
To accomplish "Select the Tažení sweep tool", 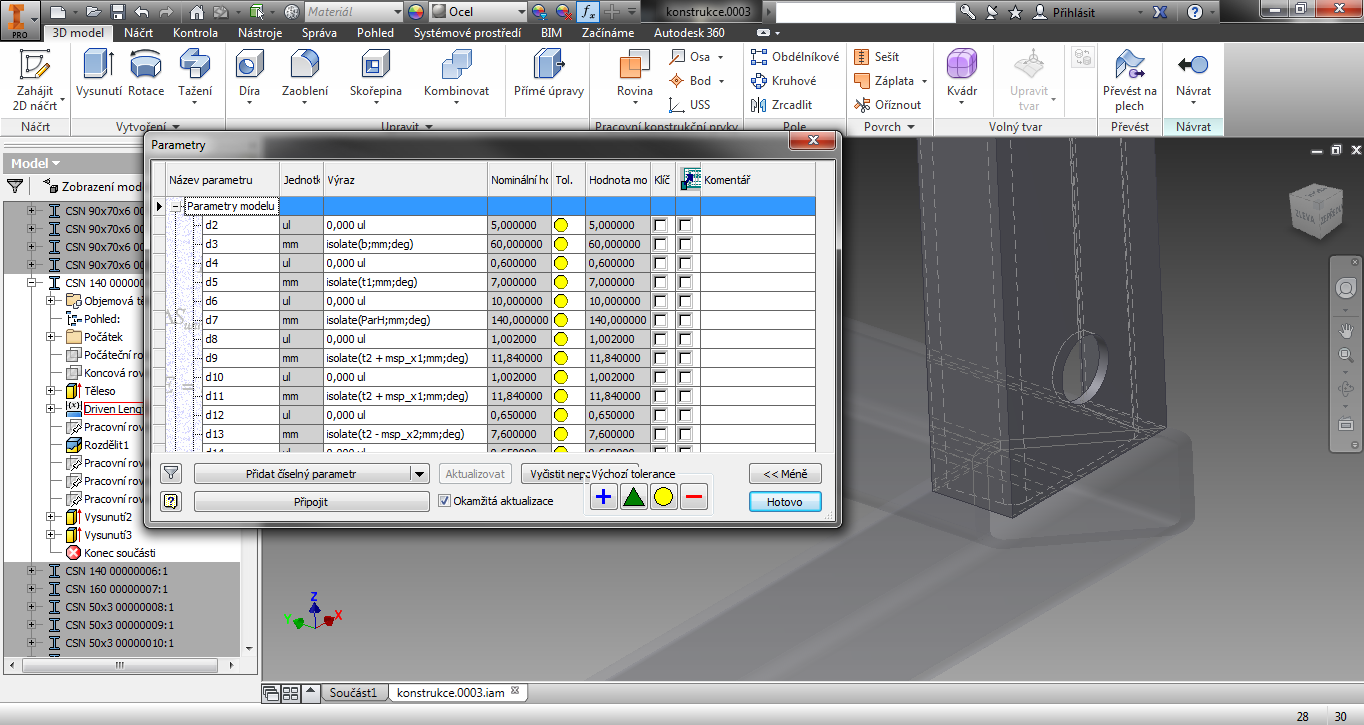I will pyautogui.click(x=195, y=74).
